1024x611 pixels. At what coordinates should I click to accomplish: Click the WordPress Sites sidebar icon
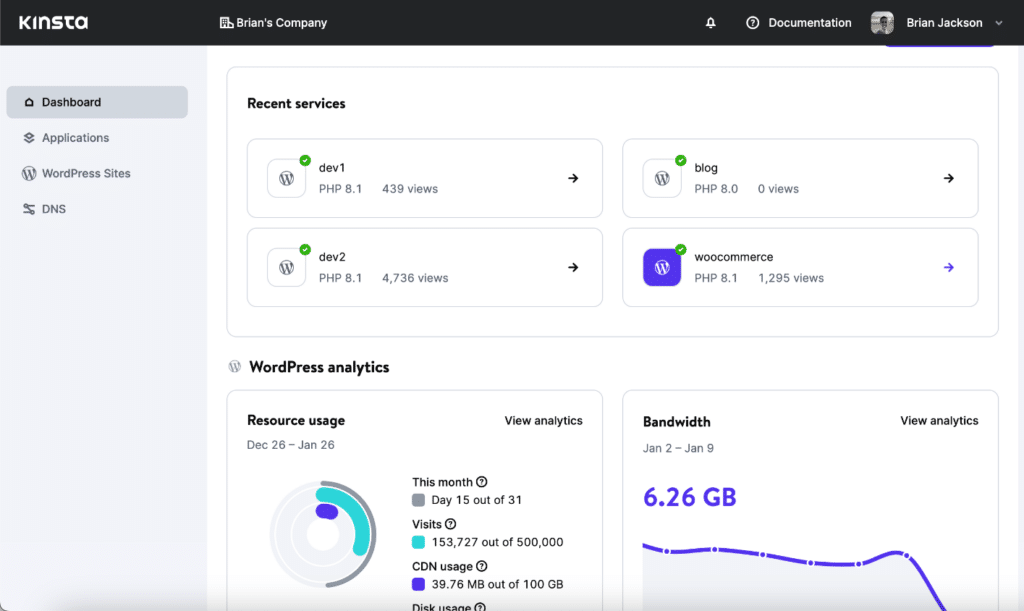click(29, 173)
